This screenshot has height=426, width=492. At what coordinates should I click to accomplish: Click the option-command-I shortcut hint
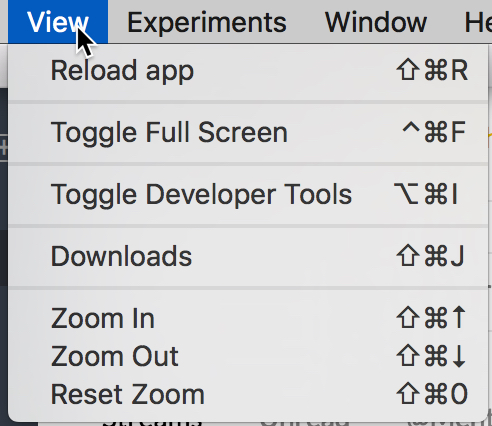426,194
